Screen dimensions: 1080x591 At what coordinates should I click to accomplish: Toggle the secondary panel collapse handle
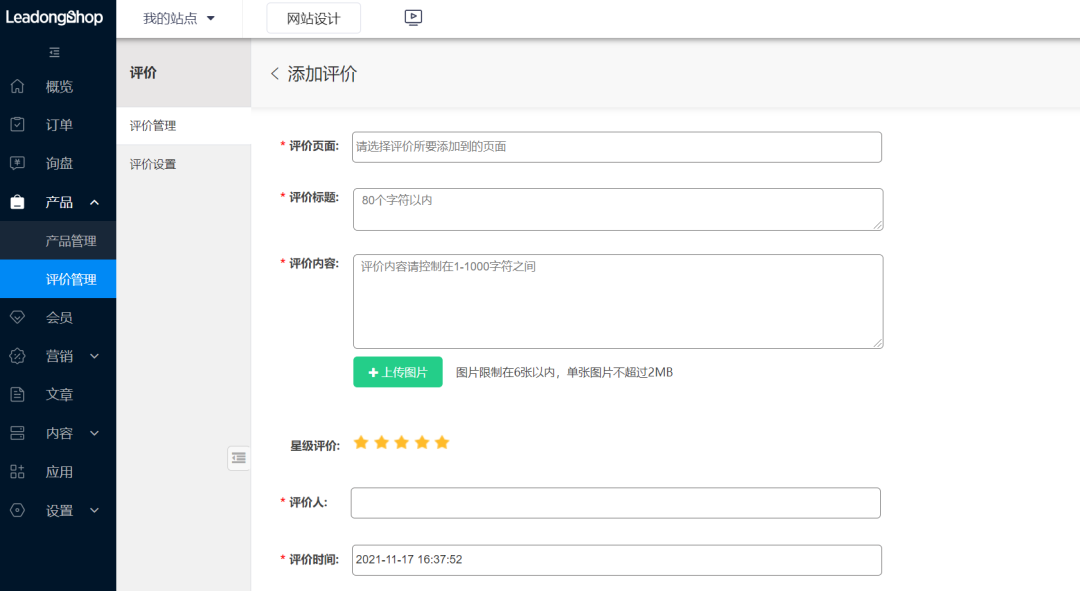point(238,458)
